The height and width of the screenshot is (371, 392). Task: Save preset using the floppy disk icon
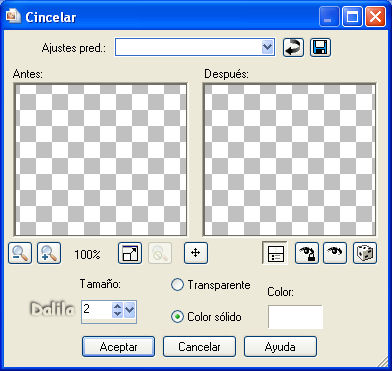320,48
